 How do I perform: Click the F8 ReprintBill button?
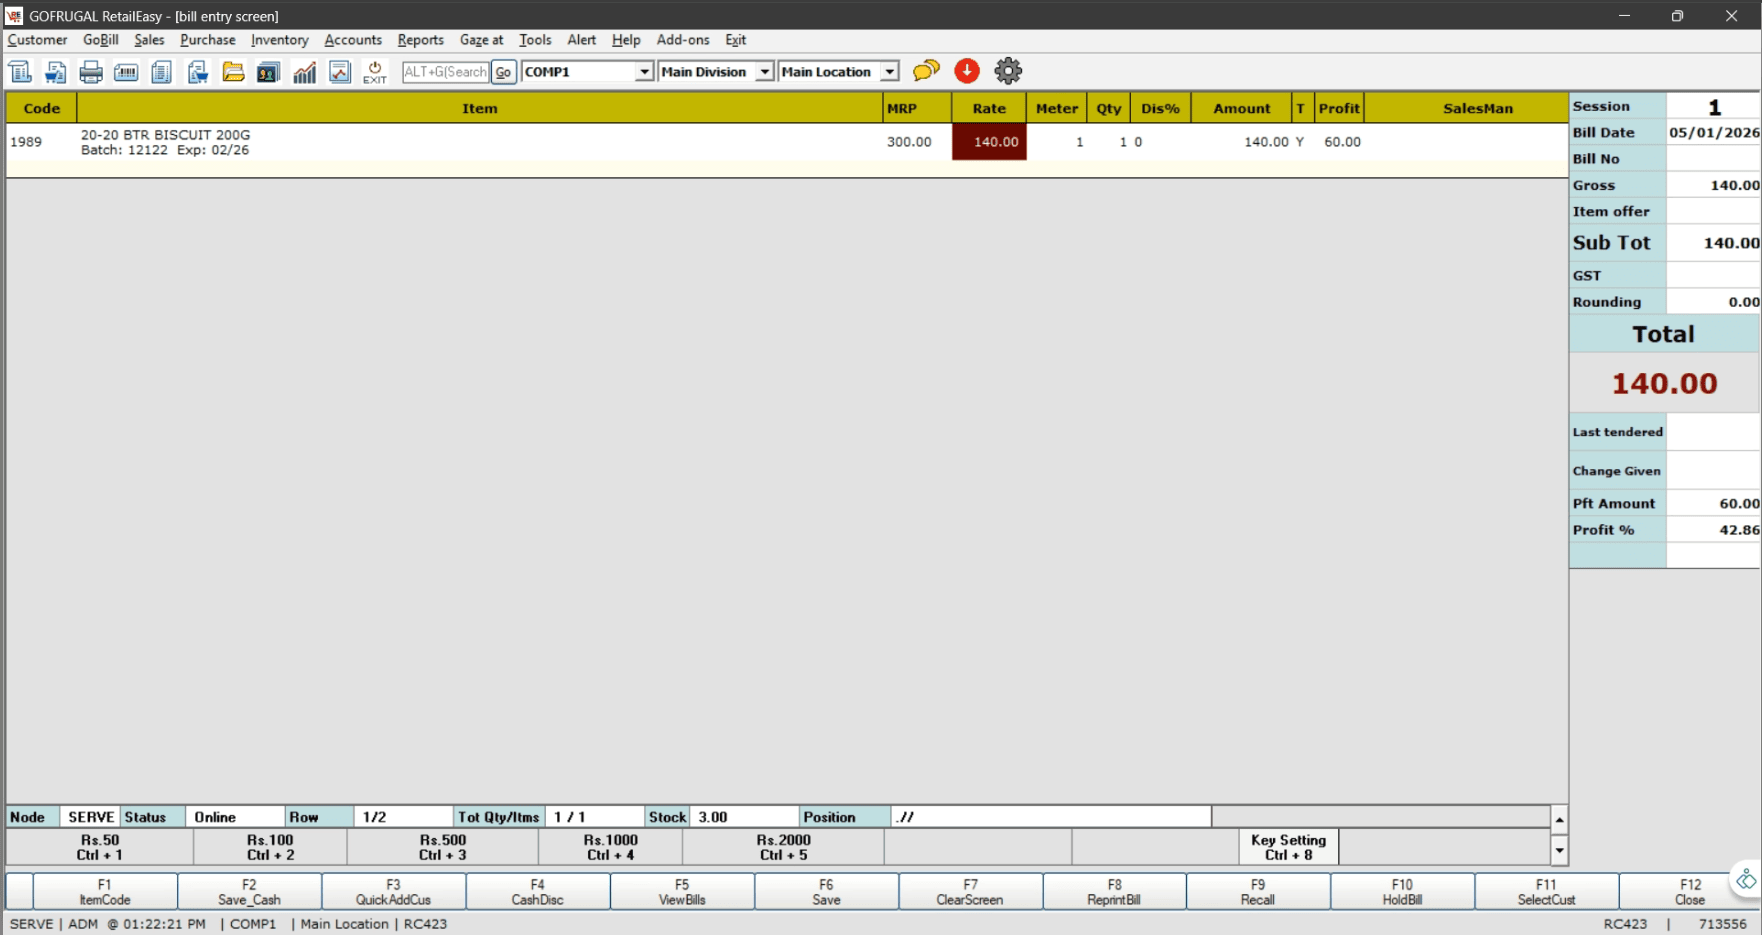pos(1114,892)
